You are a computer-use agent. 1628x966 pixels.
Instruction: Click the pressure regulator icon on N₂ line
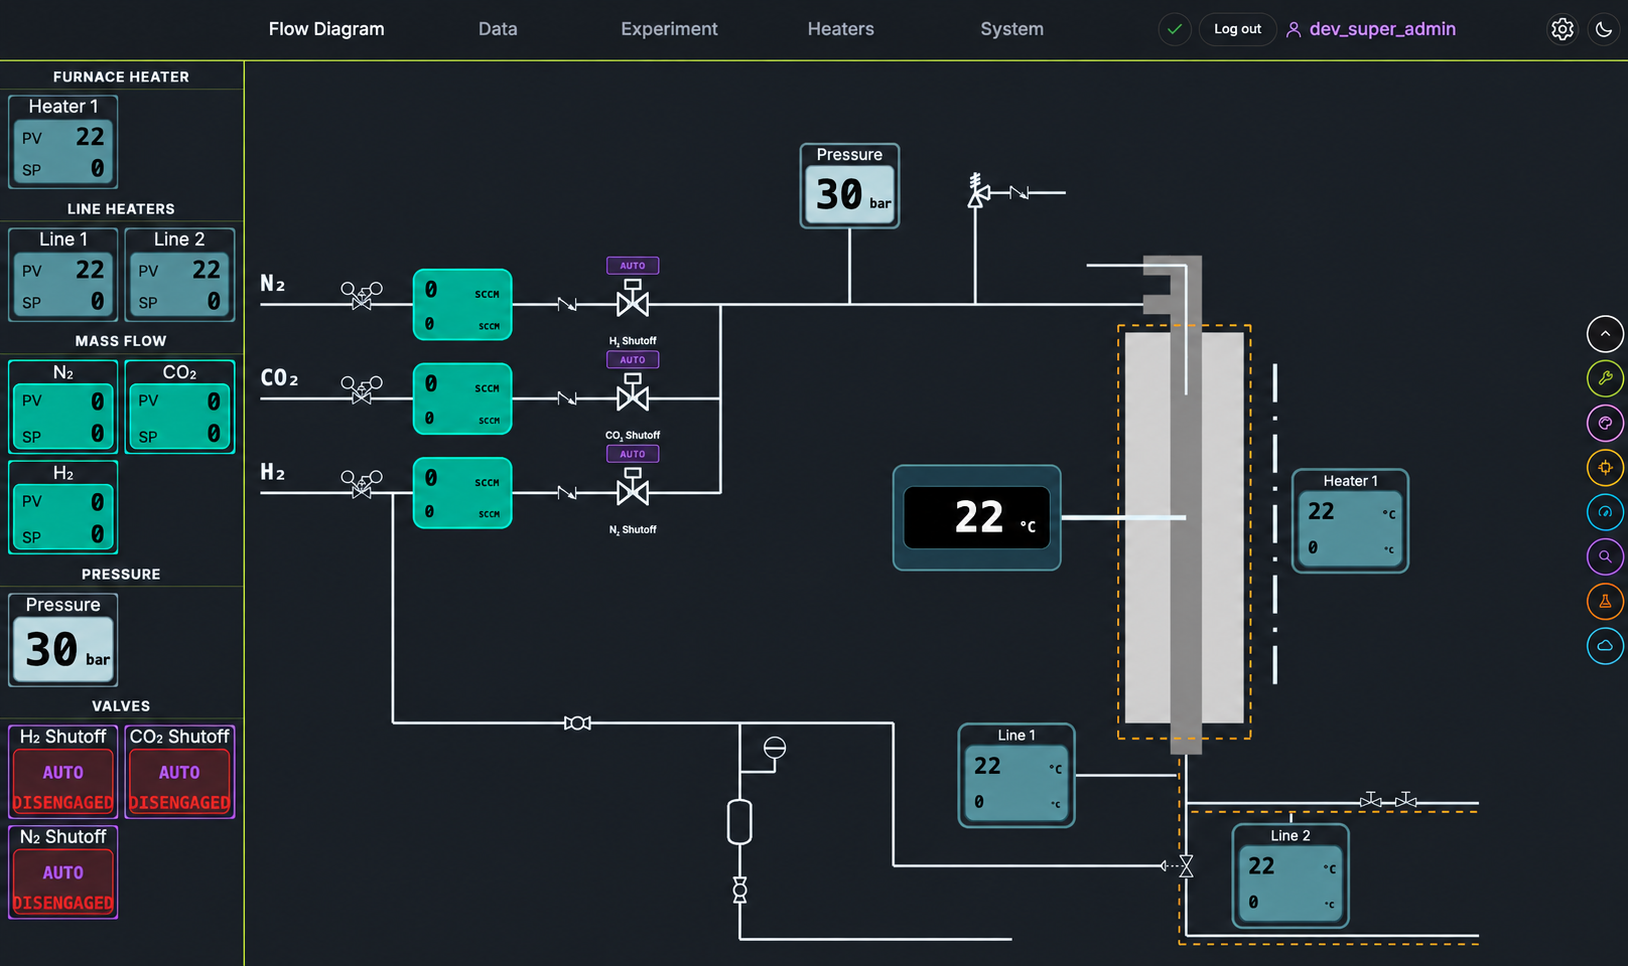click(x=362, y=295)
